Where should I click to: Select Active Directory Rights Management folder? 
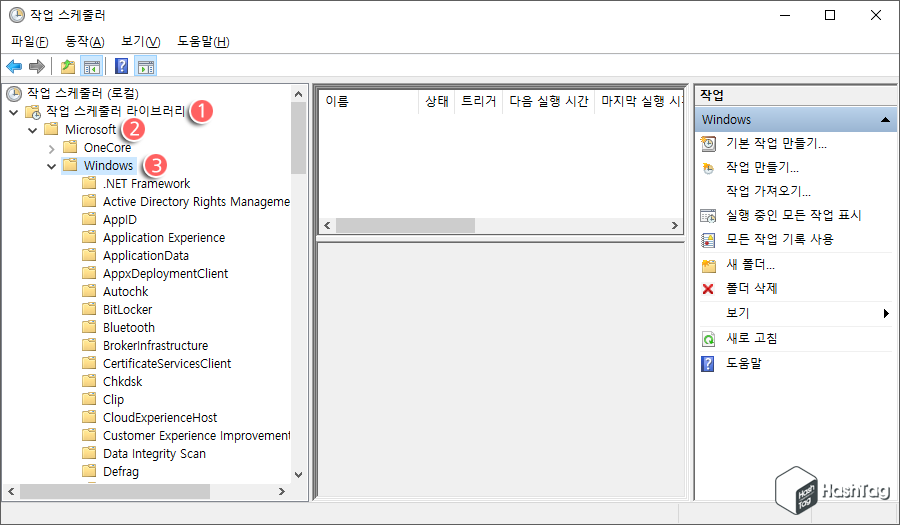(196, 201)
